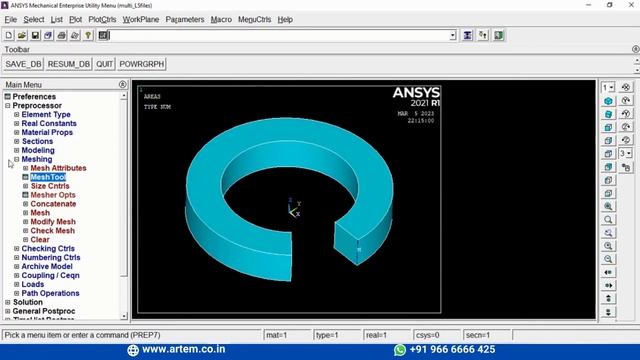Click the Image Capture printer icon
This screenshot has height=360, width=640.
62,36
